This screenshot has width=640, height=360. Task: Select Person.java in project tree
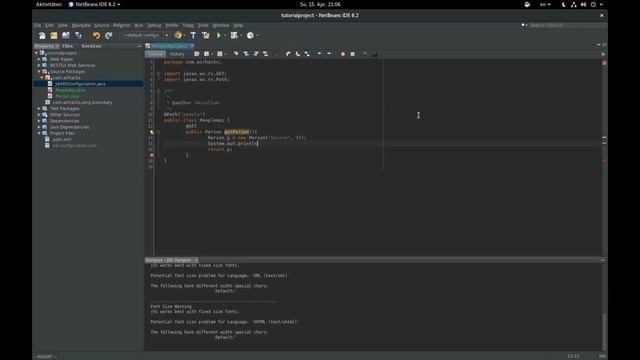click(67, 96)
